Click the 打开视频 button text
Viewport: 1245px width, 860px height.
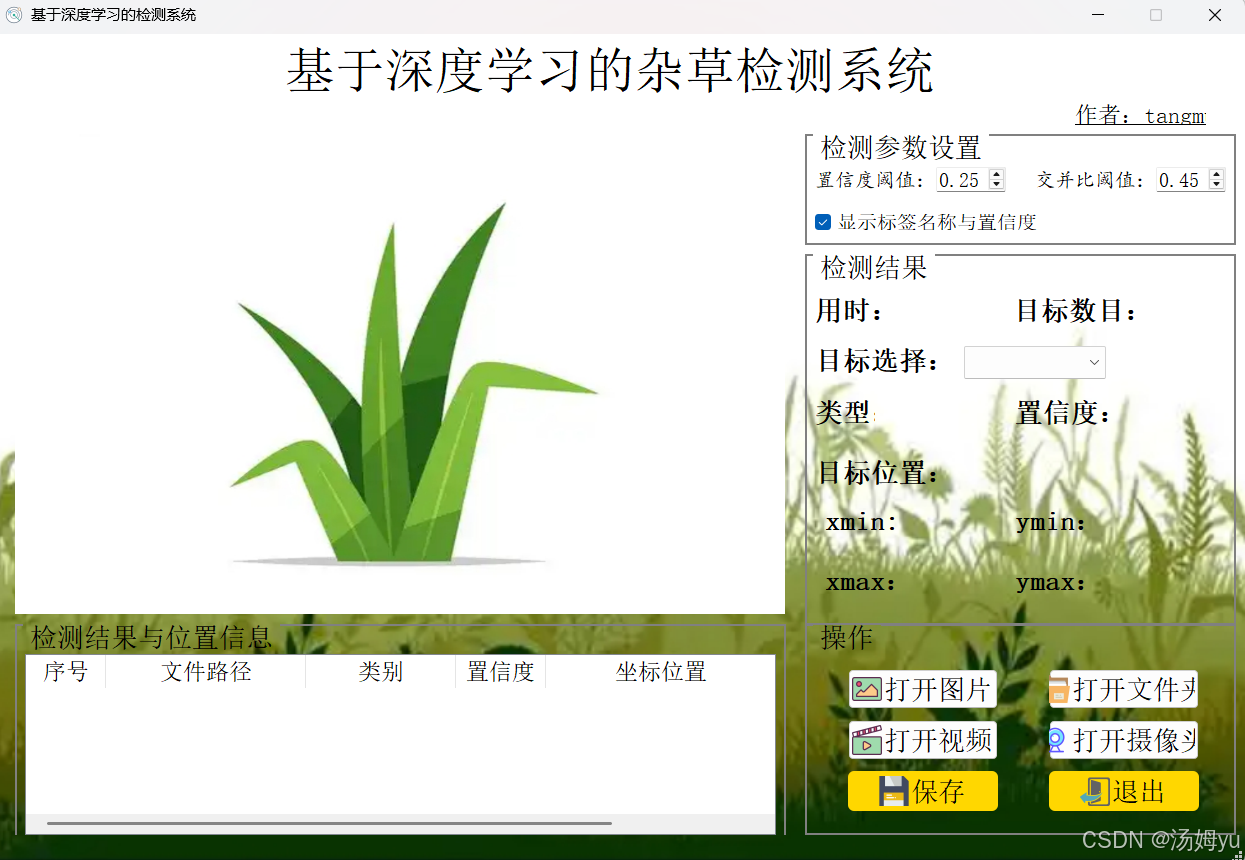click(x=938, y=740)
